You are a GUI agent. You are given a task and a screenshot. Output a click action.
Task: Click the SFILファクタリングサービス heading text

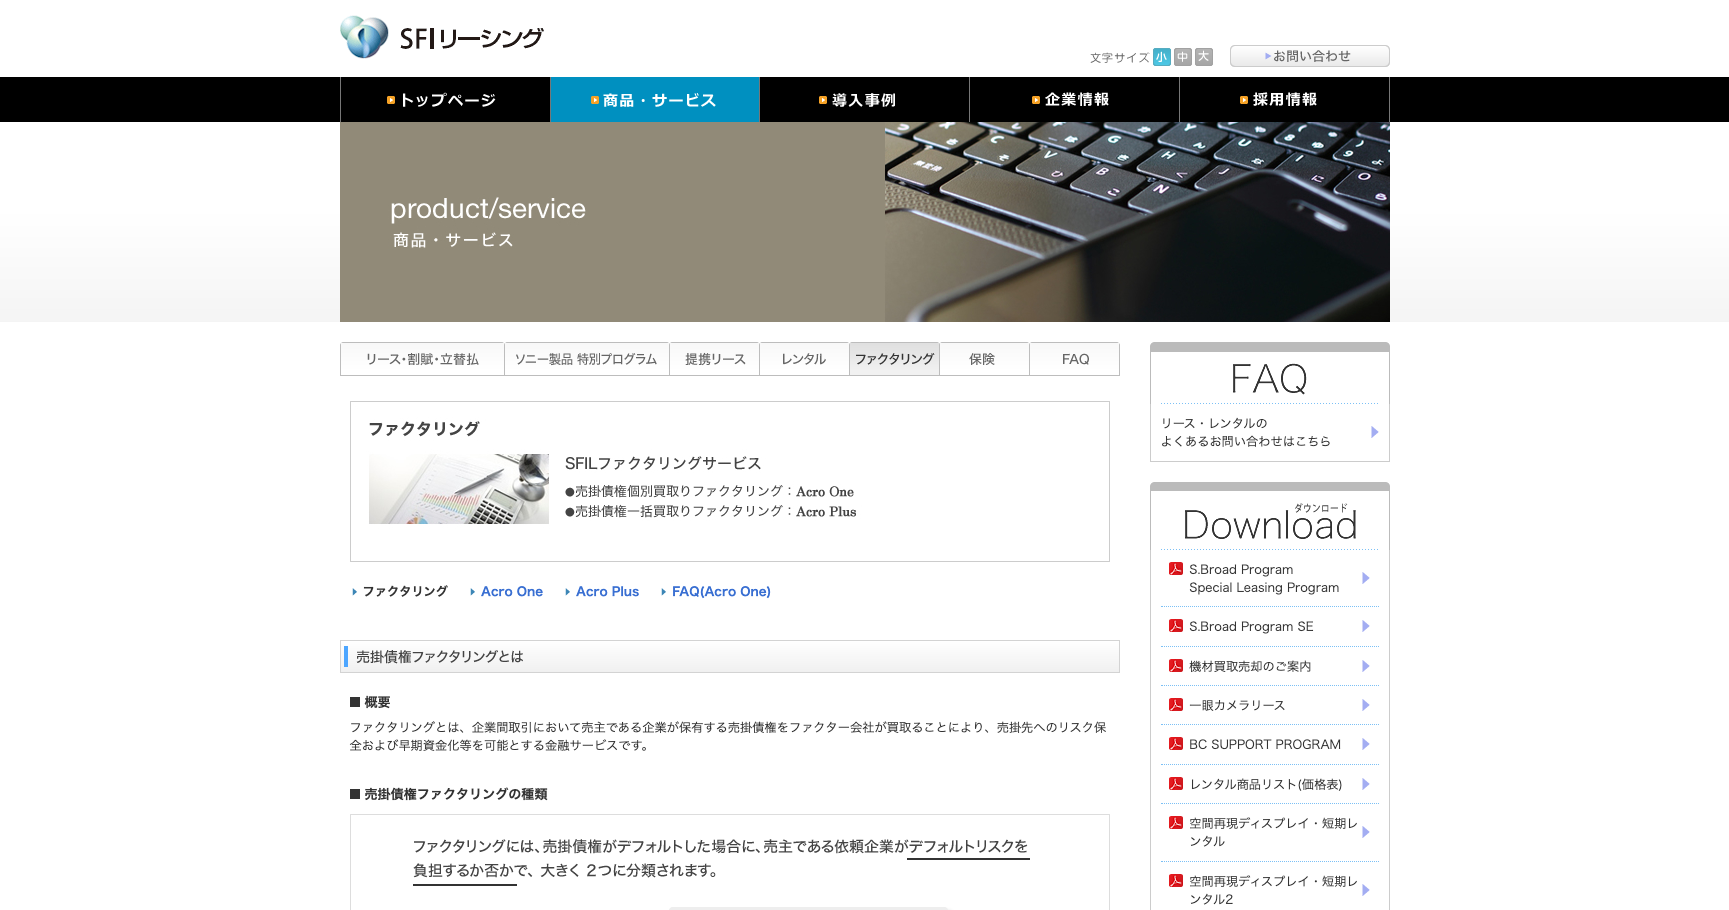(663, 463)
